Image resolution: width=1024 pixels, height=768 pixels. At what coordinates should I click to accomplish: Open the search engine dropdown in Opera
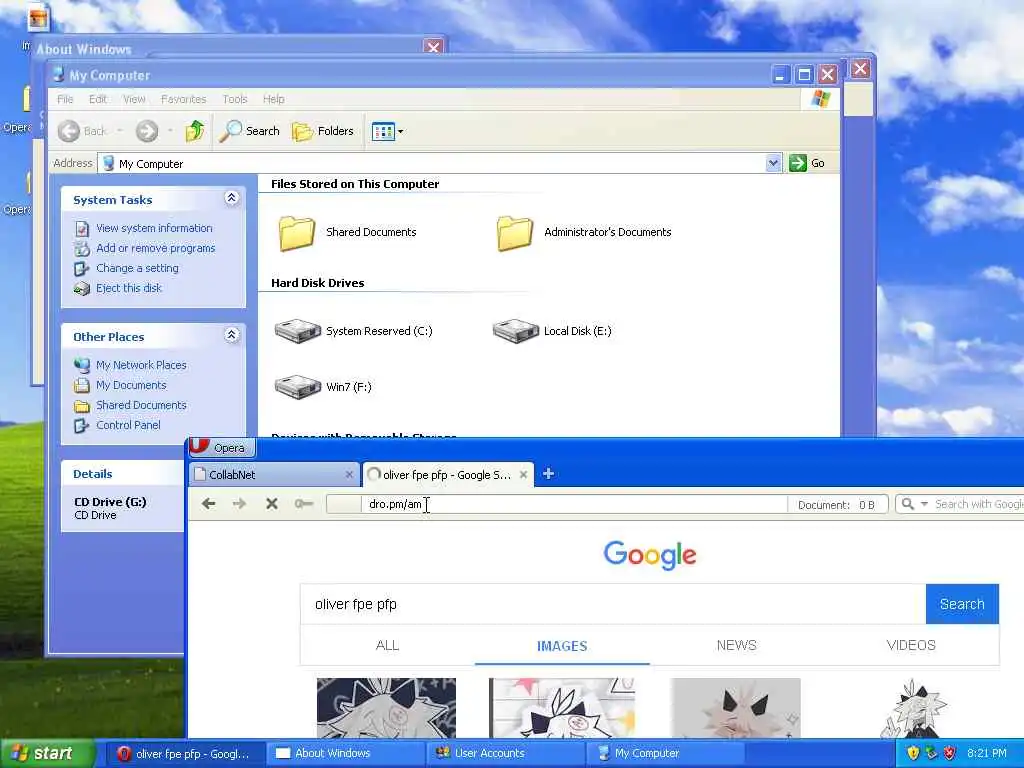click(x=923, y=504)
